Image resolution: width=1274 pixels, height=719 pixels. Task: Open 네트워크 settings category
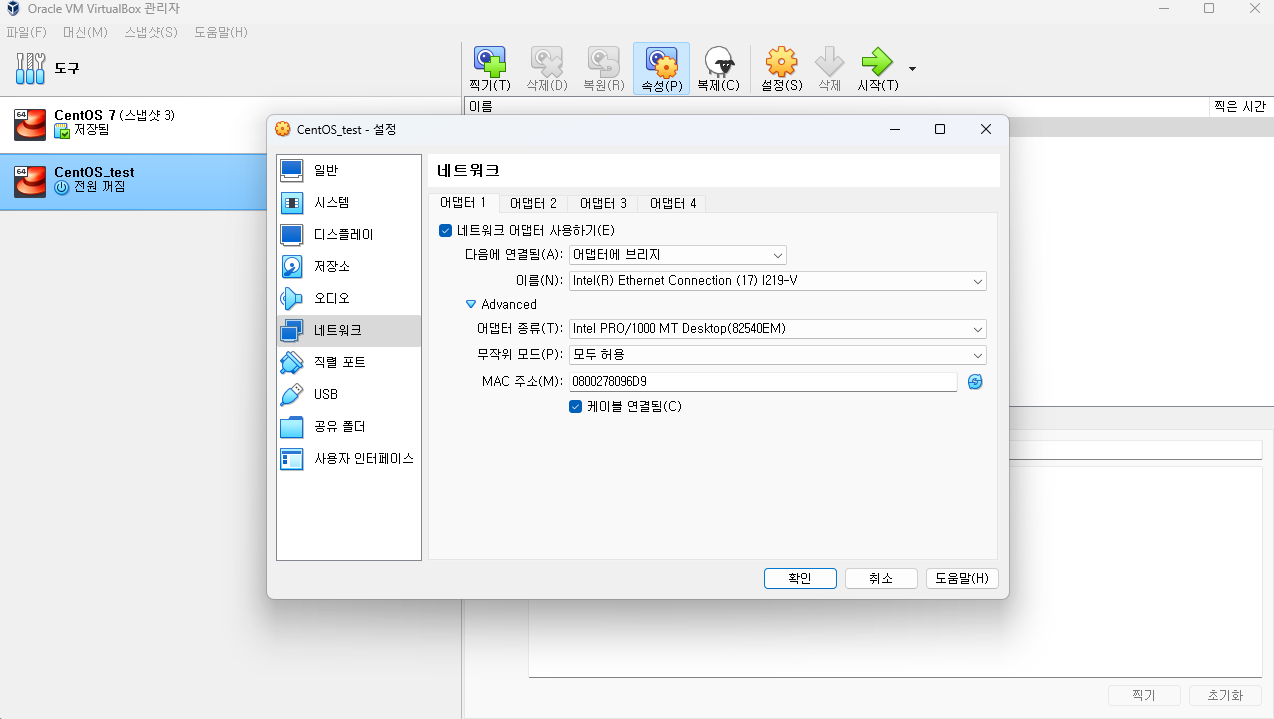(x=349, y=330)
